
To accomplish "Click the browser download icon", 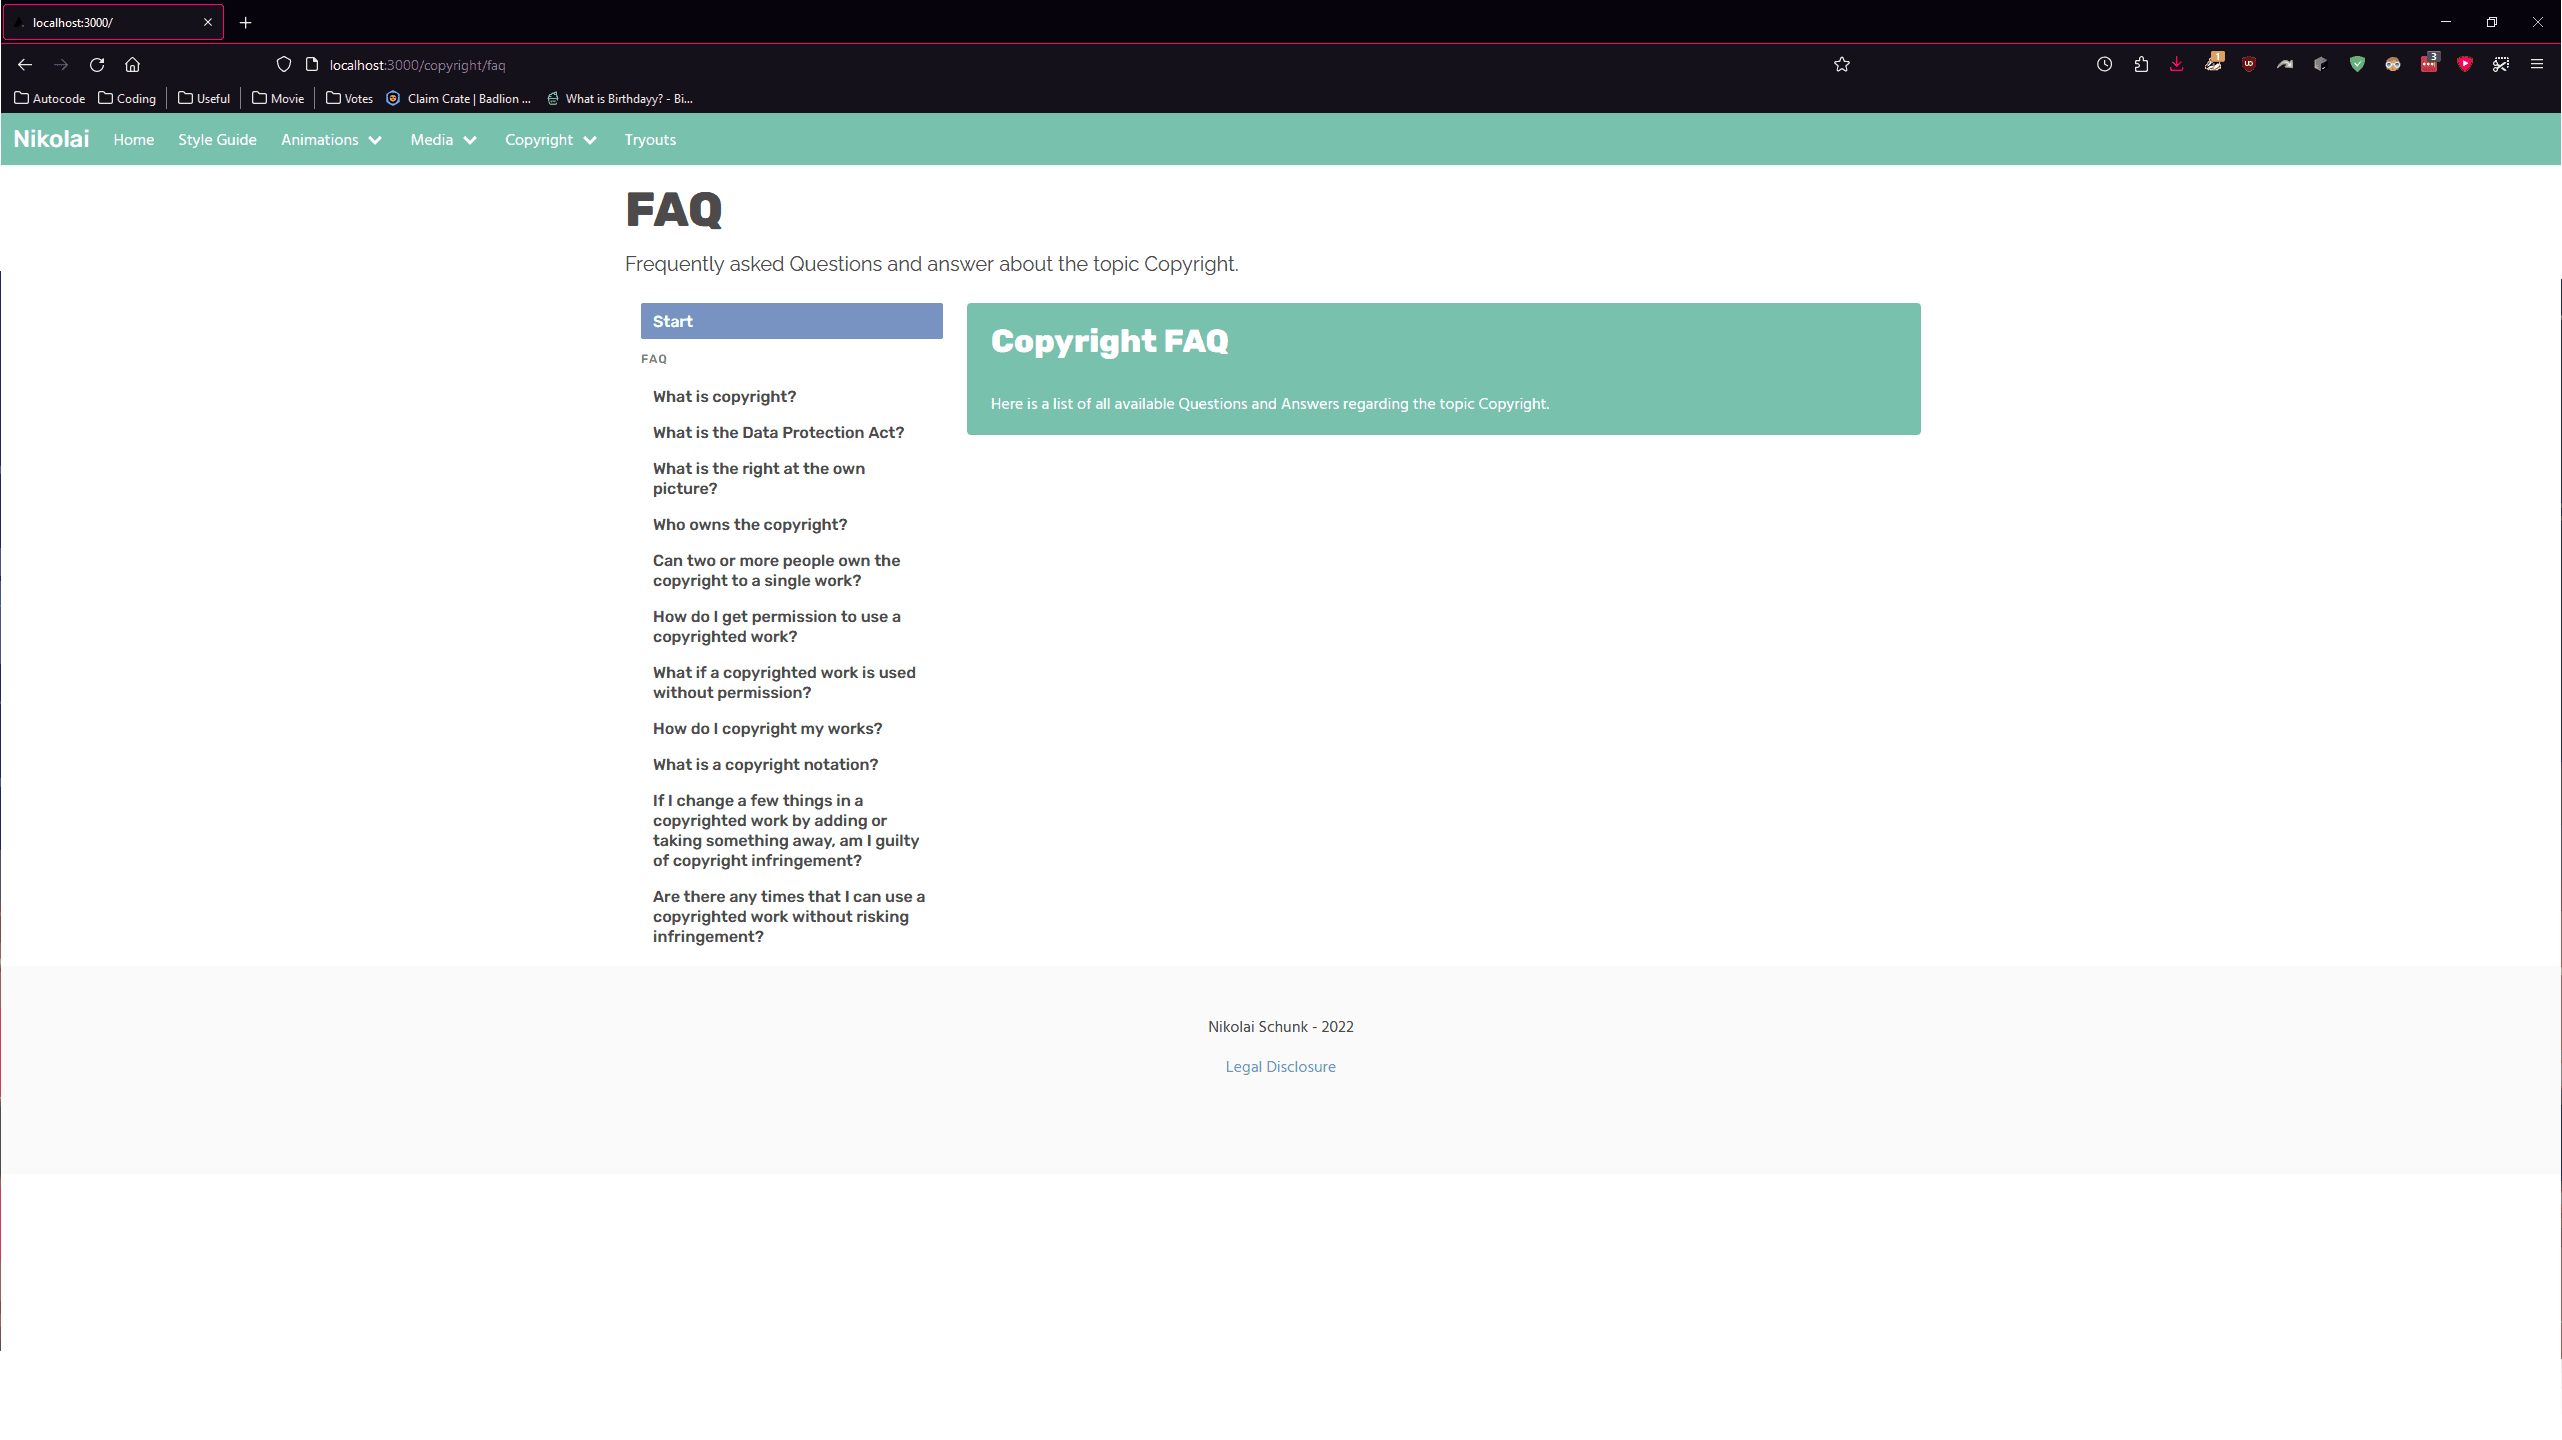I will [2177, 65].
